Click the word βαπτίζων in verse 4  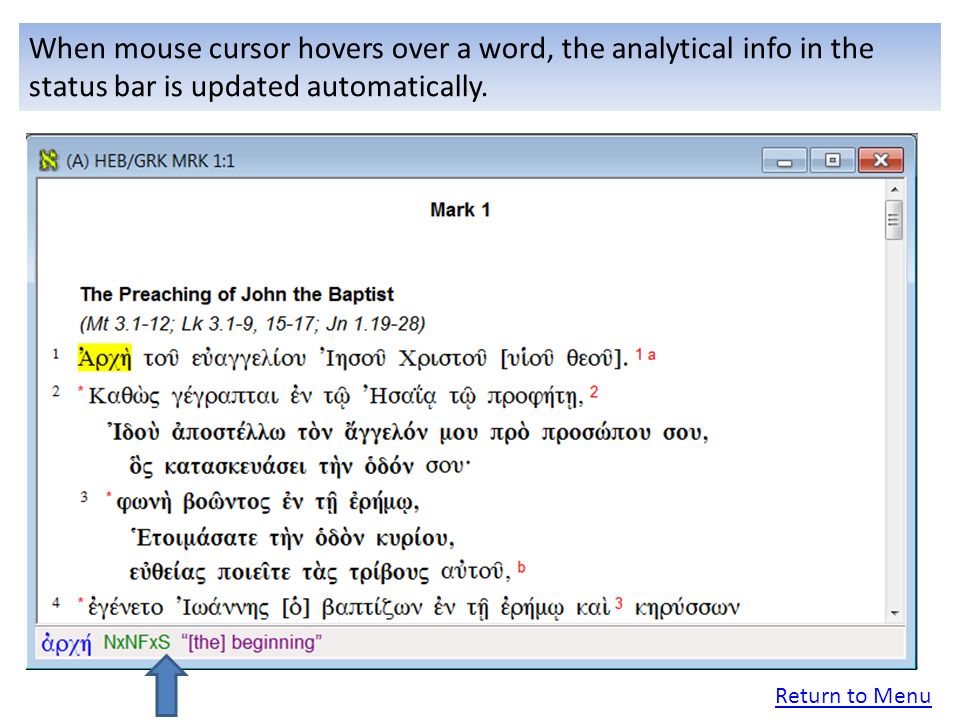(372, 607)
